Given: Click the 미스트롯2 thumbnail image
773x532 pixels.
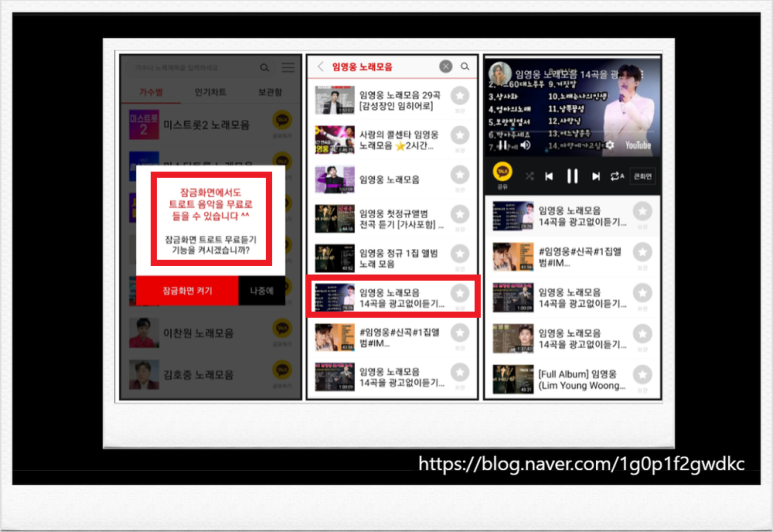Looking at the screenshot, I should tap(143, 125).
